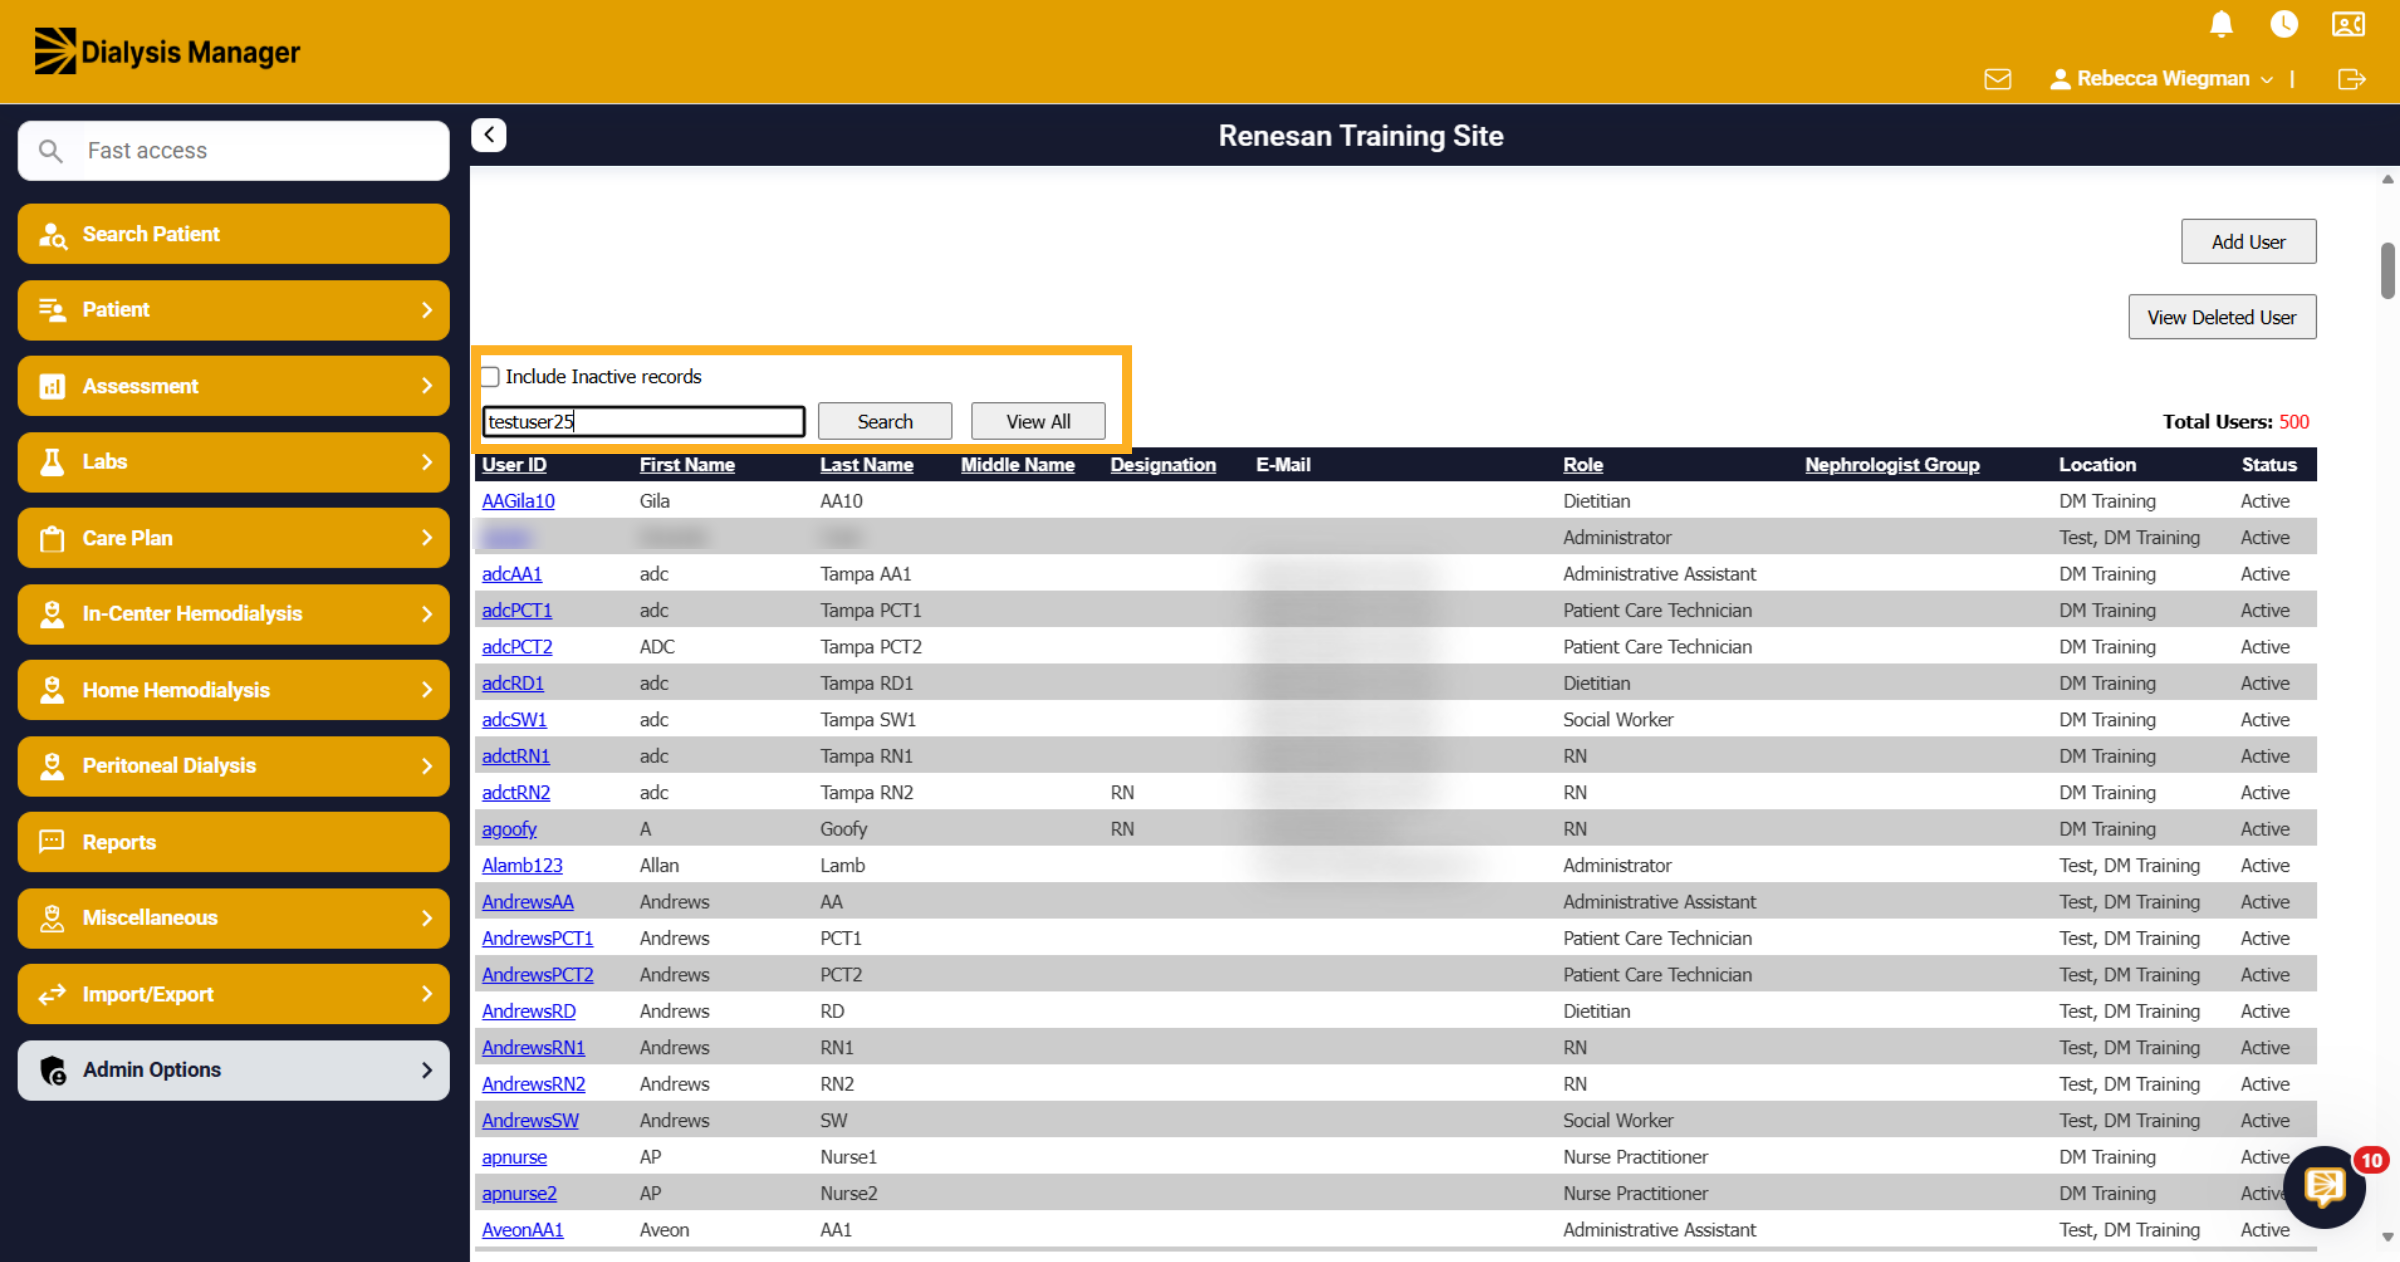2400x1262 pixels.
Task: Click the logout icon
Action: tap(2351, 79)
